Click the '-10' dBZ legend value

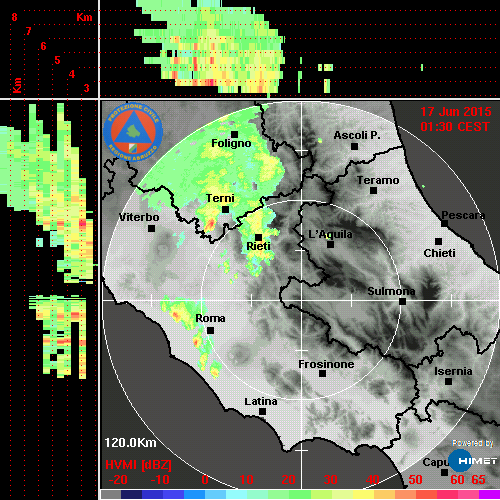point(160,480)
